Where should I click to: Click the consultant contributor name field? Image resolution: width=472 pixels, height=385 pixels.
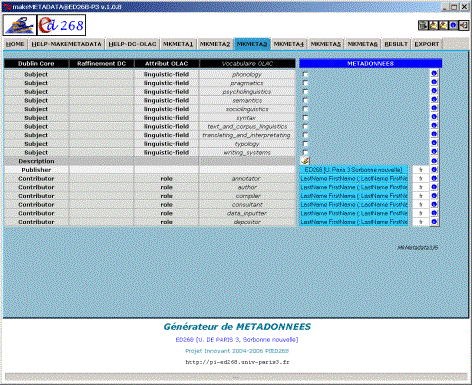pos(354,204)
